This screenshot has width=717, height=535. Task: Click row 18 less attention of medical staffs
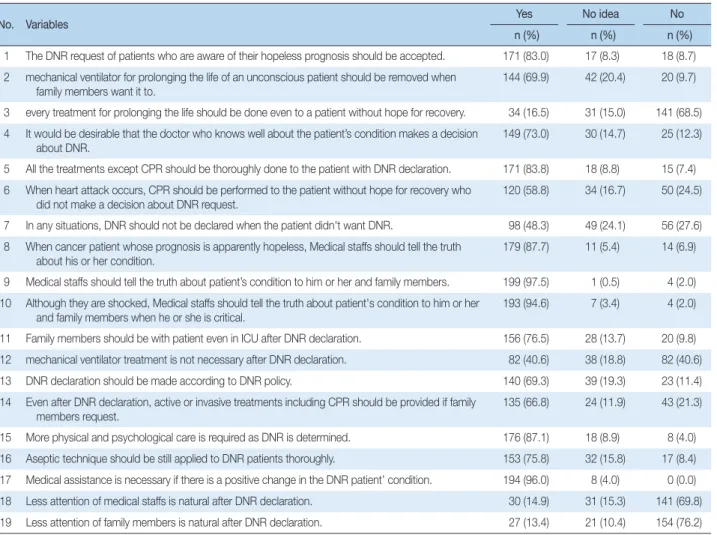169,501
